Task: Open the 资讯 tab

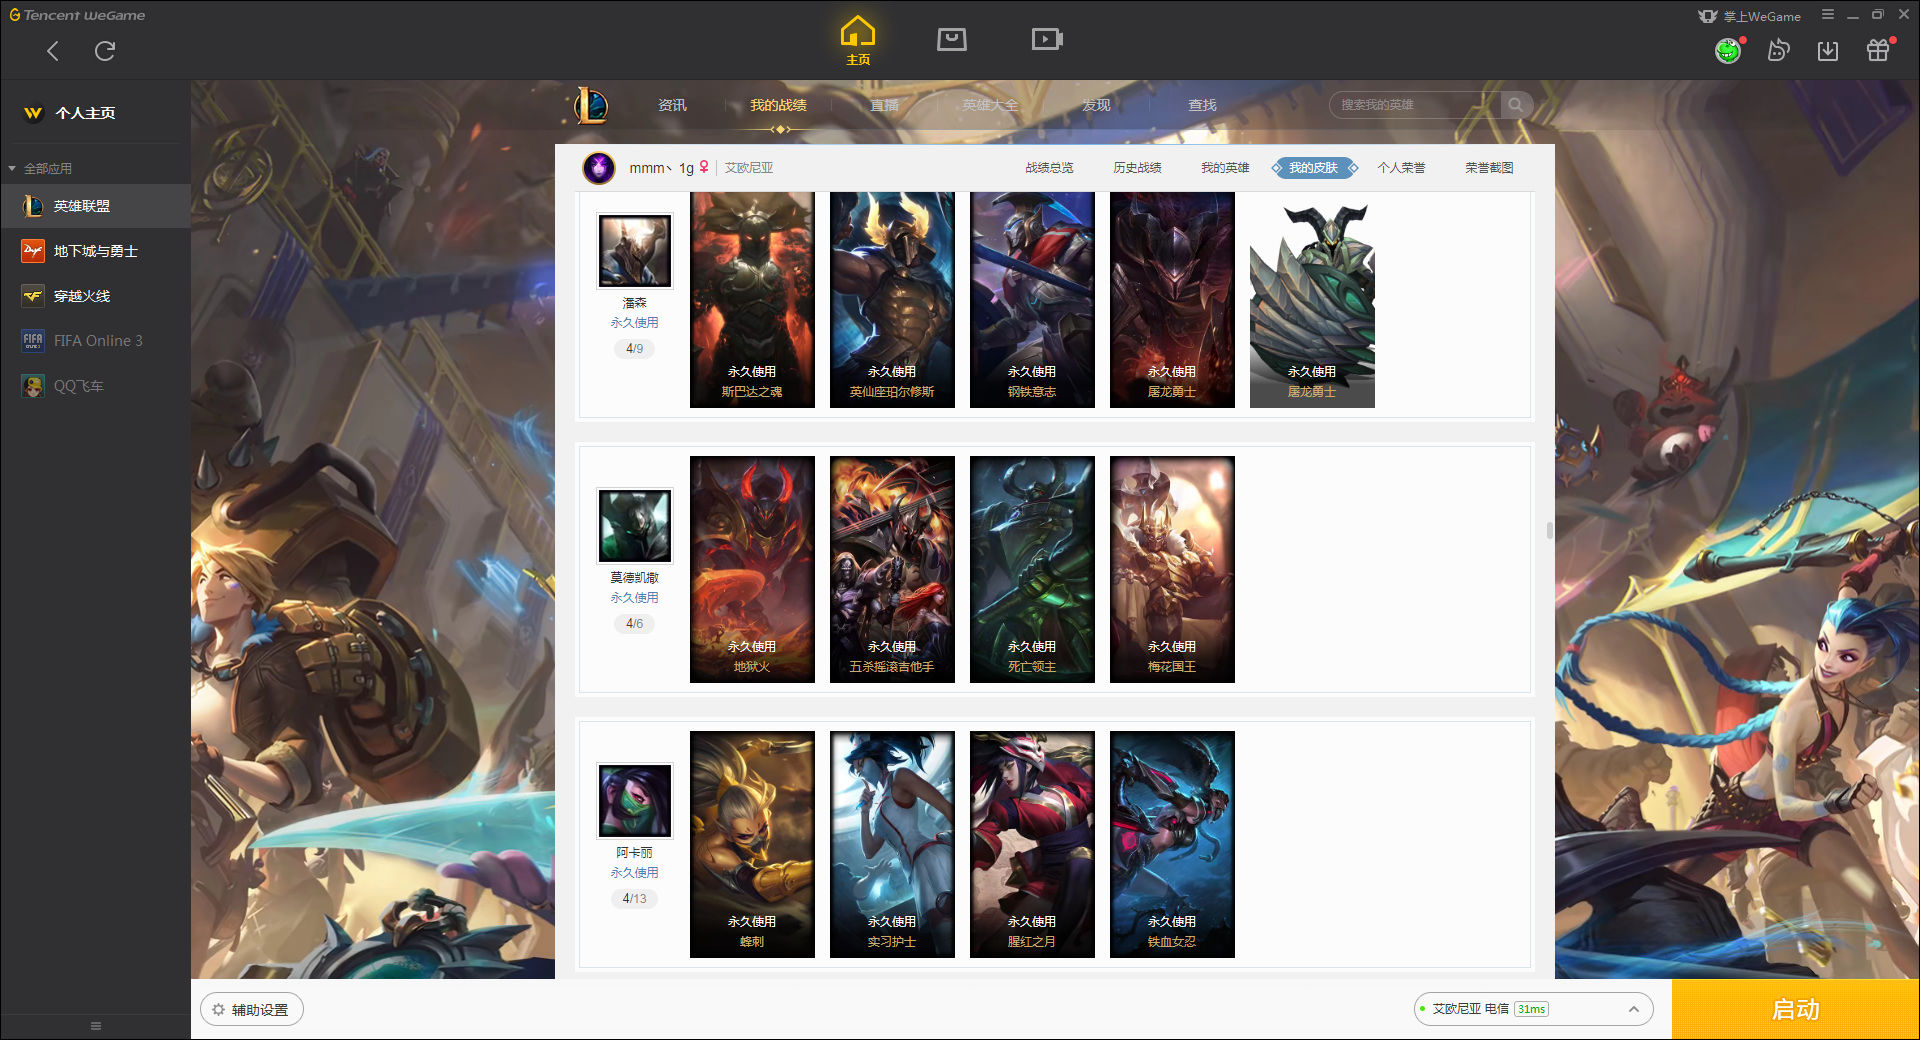Action: coord(672,105)
